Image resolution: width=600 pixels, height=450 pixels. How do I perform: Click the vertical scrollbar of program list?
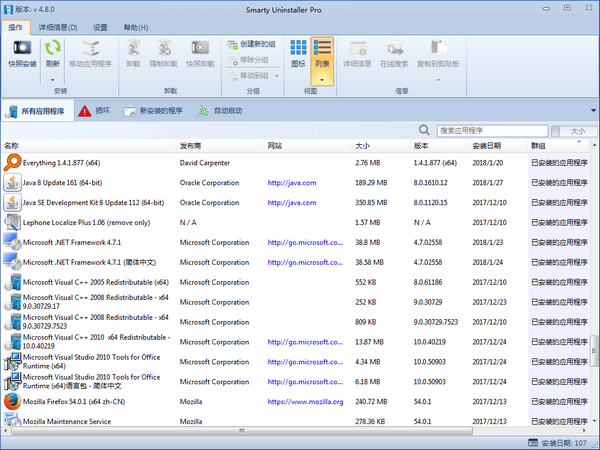click(594, 280)
